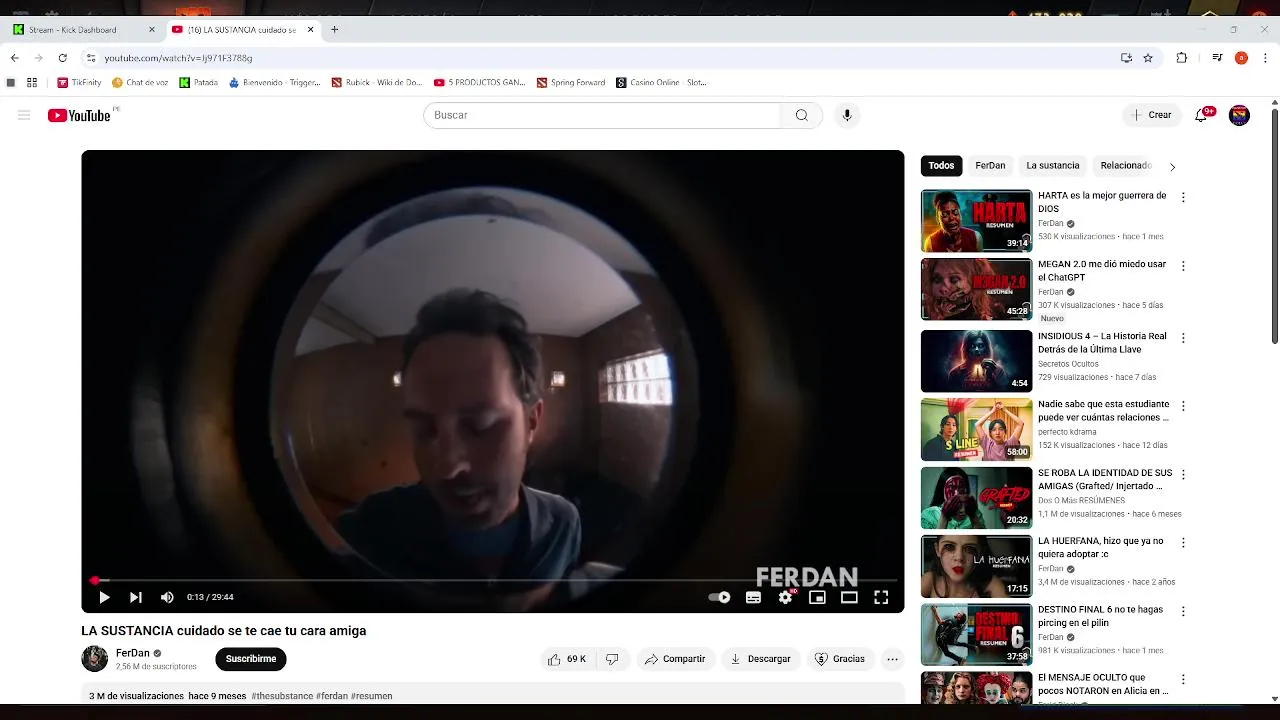The image size is (1280, 720).
Task: Open Spring Forward bookmark
Action: point(571,83)
